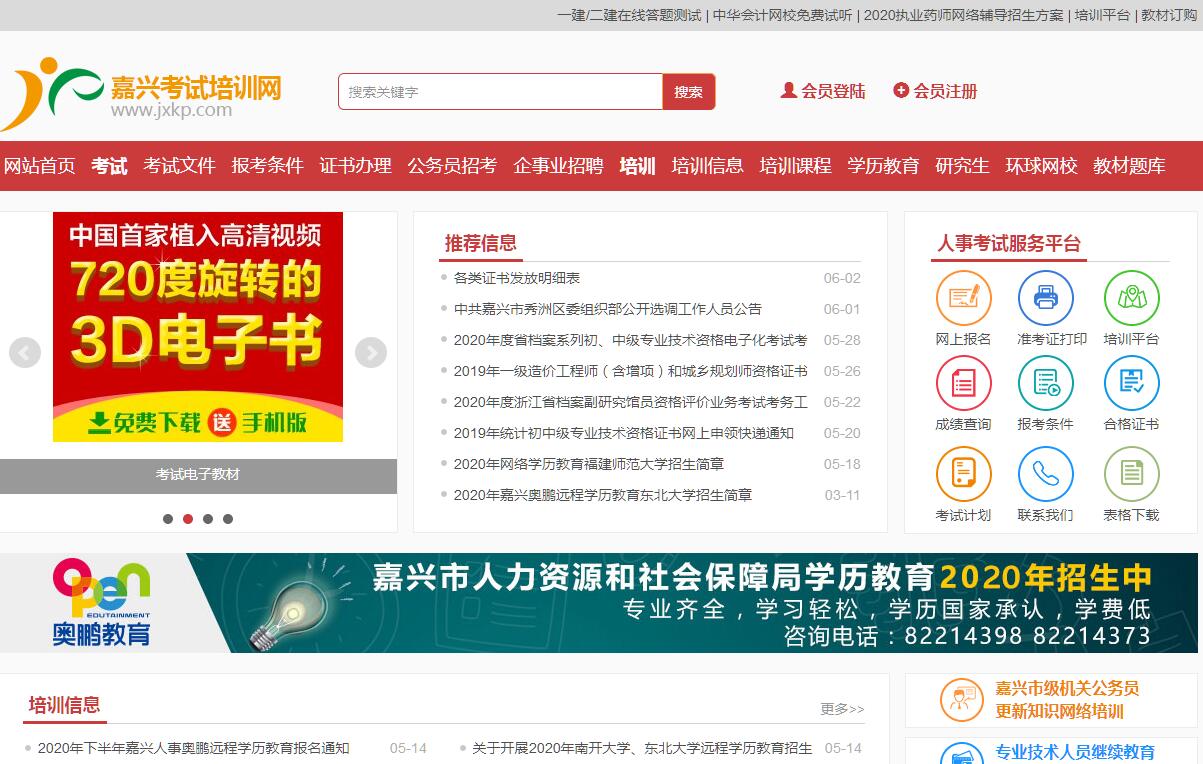The height and width of the screenshot is (764, 1203).
Task: Open 证书办理 in navigation bar
Action: coord(355,166)
